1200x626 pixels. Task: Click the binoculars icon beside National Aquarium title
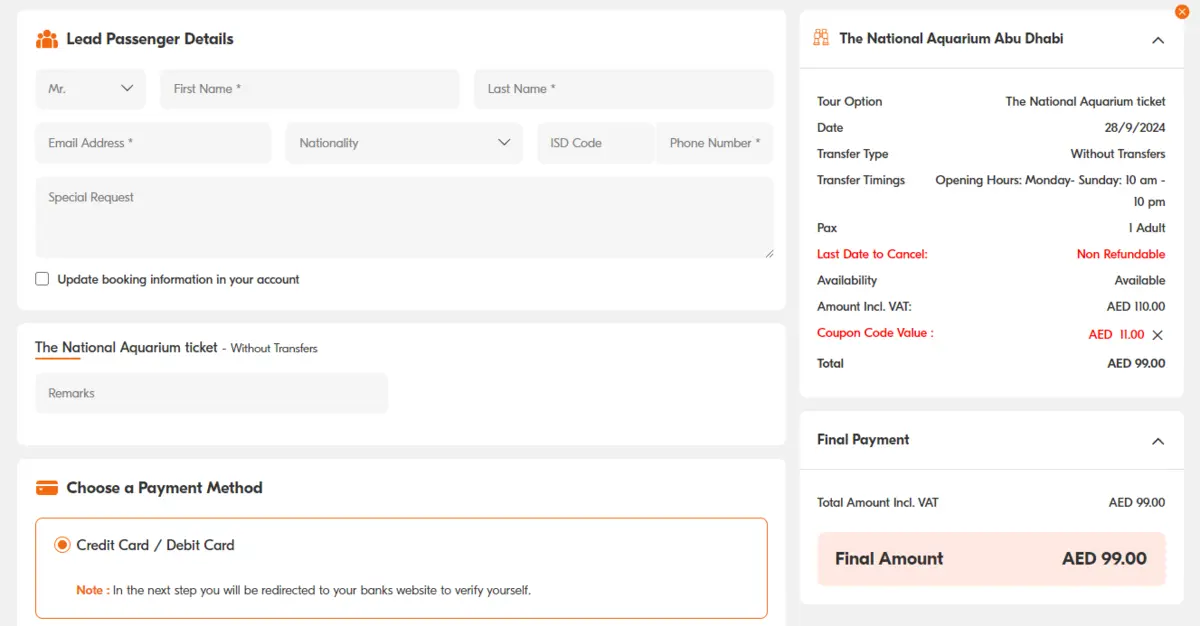(x=821, y=38)
